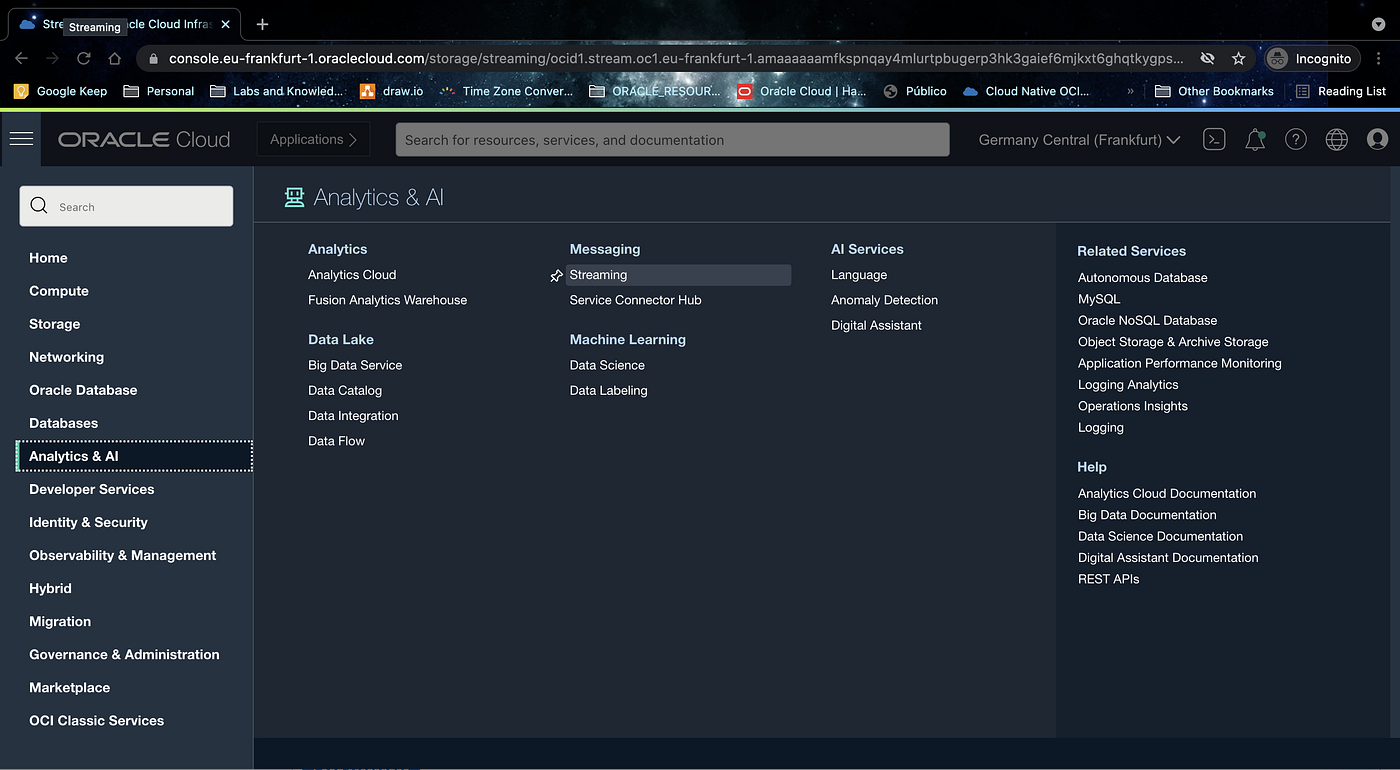Click the resources and services search bar
The width and height of the screenshot is (1400, 770).
[672, 140]
